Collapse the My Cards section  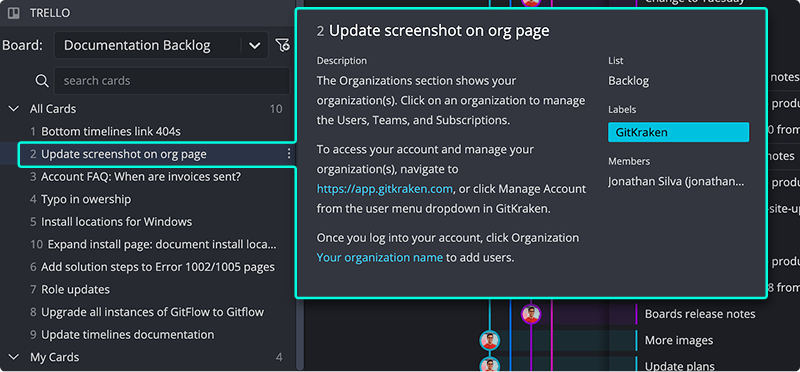click(x=14, y=357)
